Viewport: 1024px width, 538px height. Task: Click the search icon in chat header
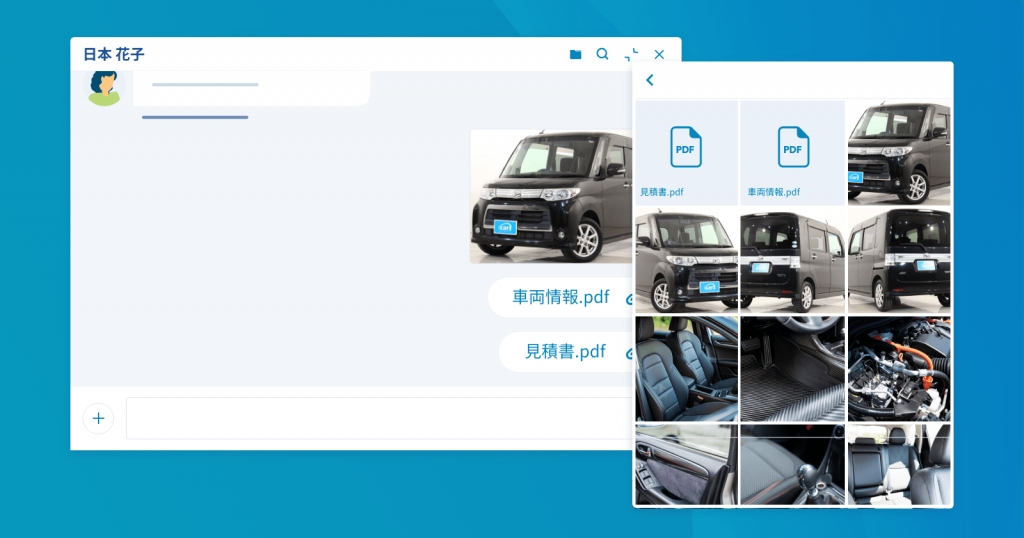click(602, 54)
